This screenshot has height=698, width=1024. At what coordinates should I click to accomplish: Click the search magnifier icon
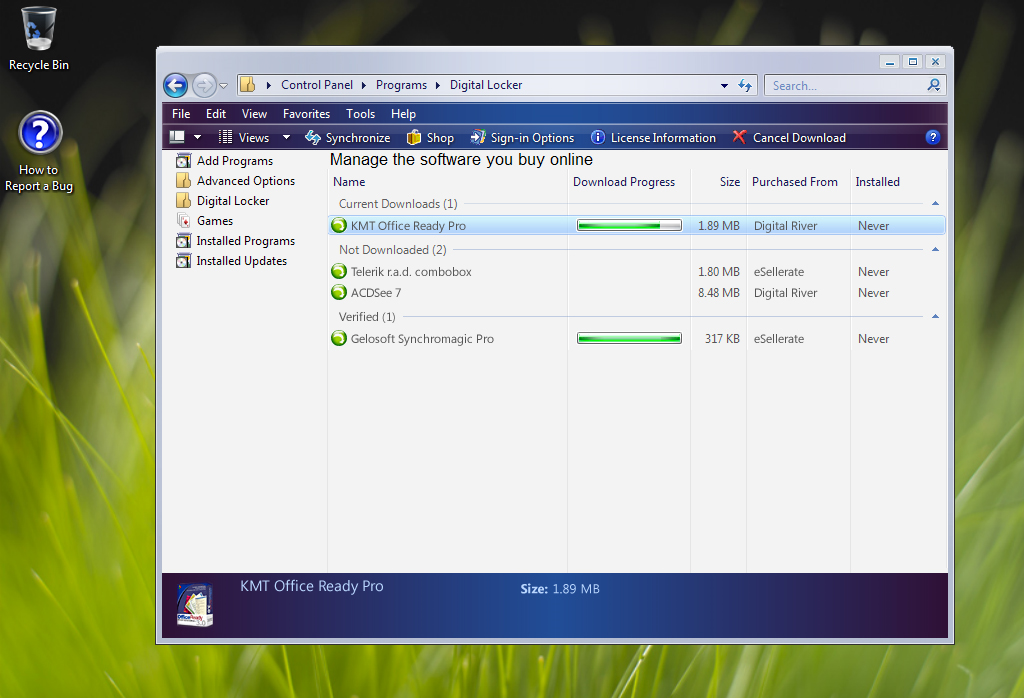(934, 86)
